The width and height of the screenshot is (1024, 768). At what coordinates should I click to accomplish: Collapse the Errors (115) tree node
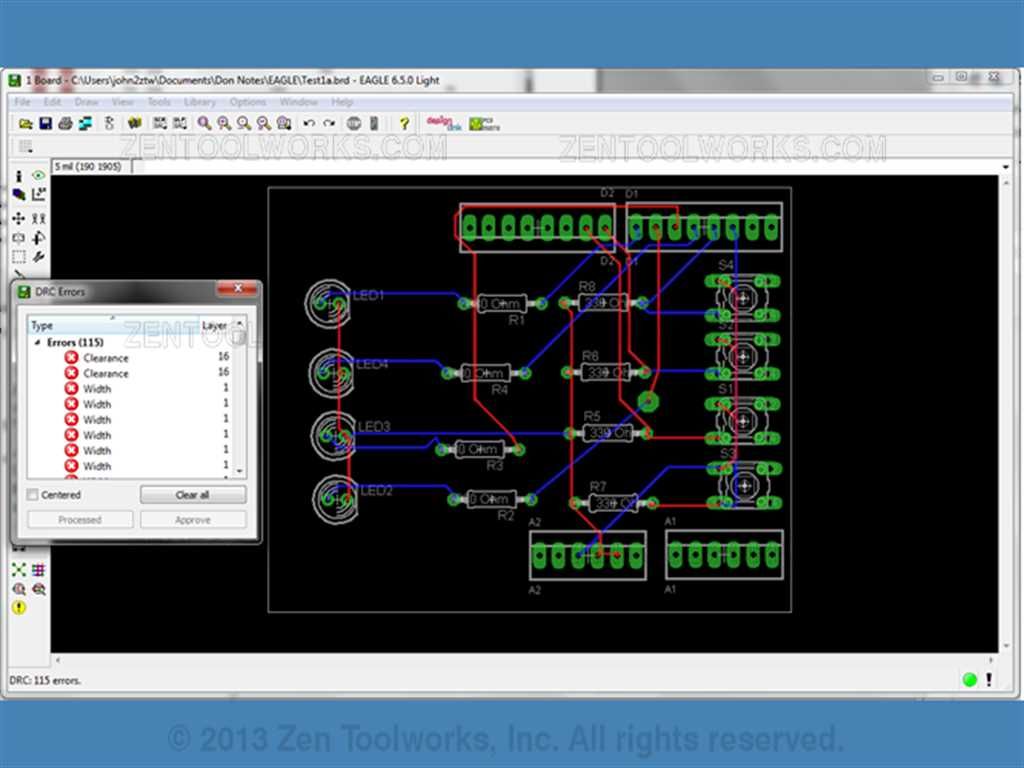pyautogui.click(x=37, y=342)
